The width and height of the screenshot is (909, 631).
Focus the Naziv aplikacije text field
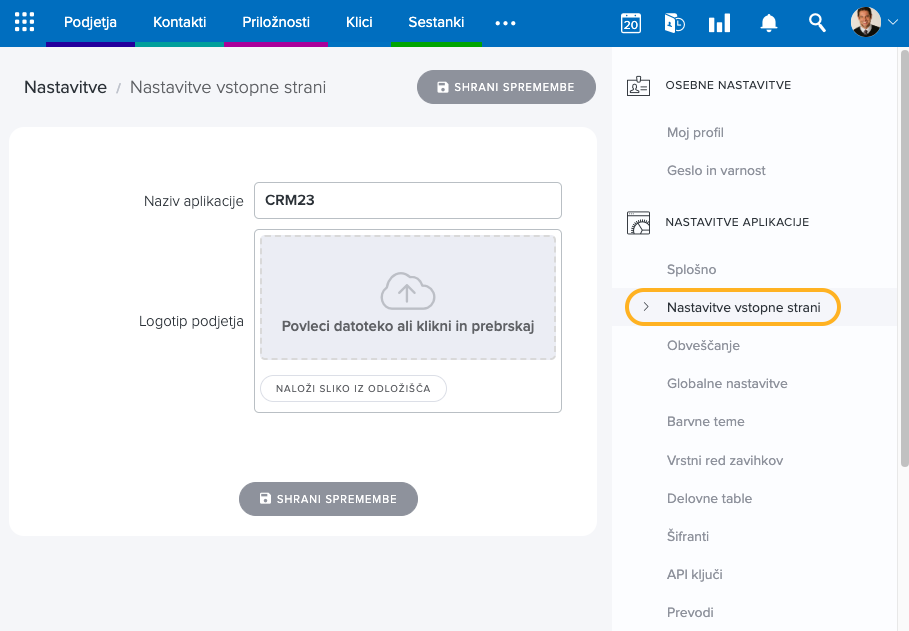[407, 200]
